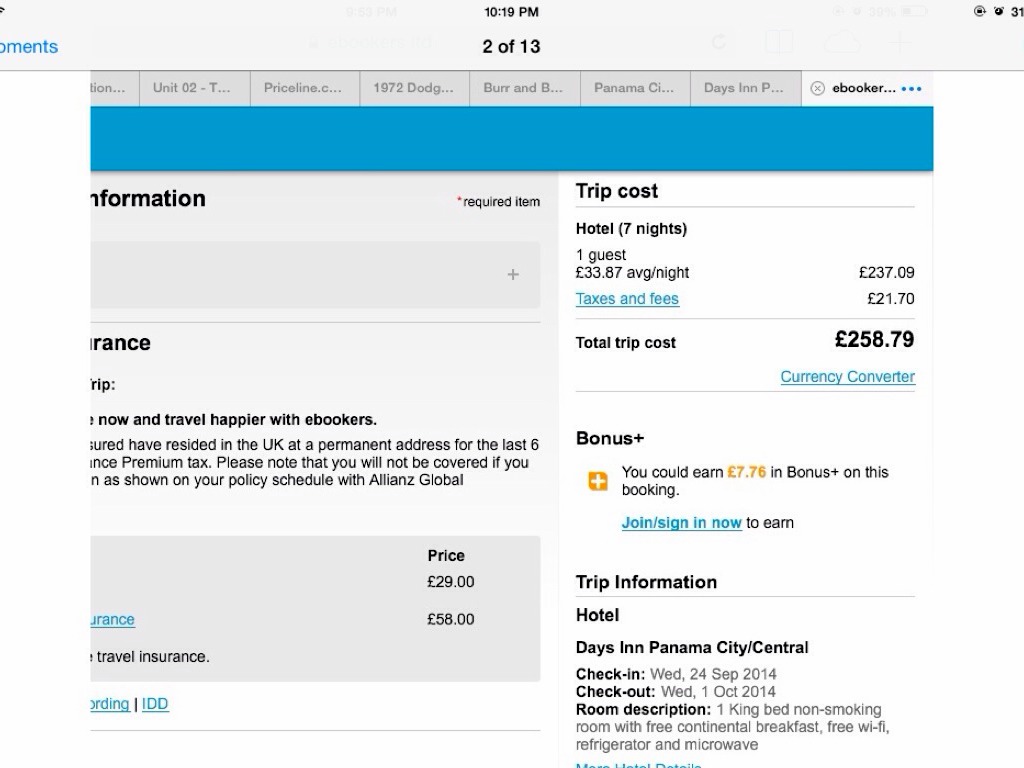Viewport: 1024px width, 768px height.
Task: Expand the collapsed section with plus sign
Action: pyautogui.click(x=513, y=274)
